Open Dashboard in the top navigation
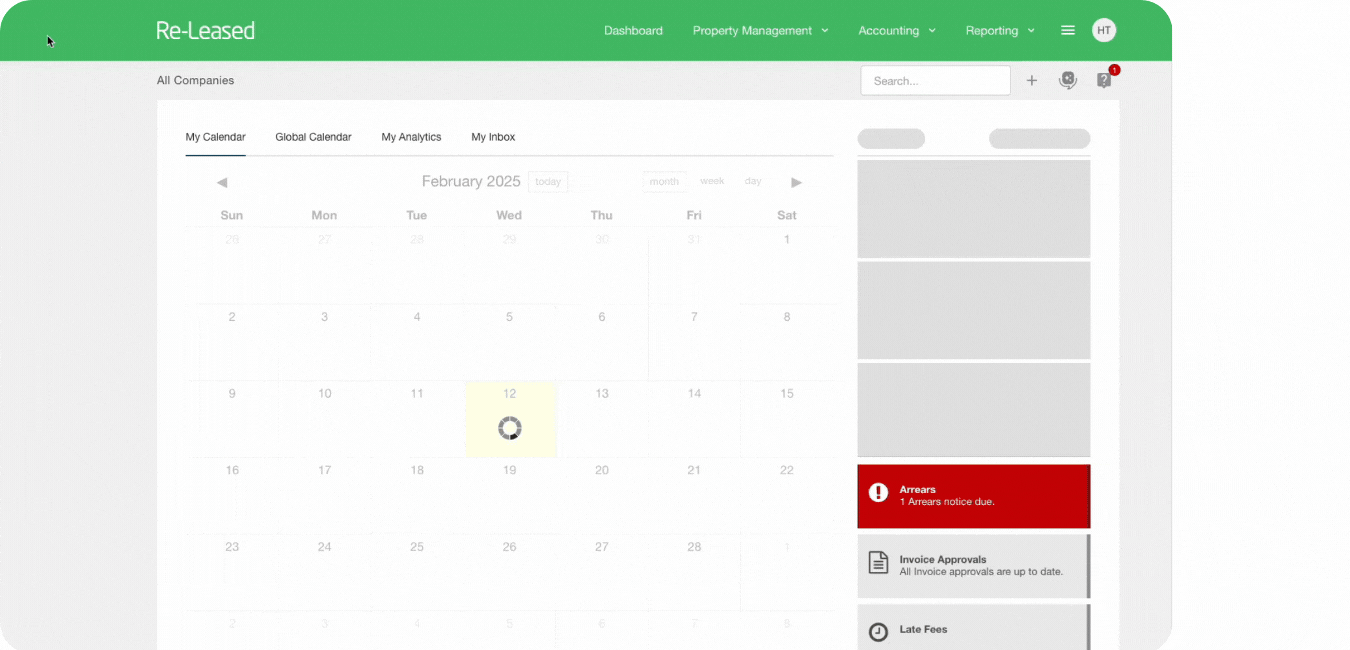The width and height of the screenshot is (1350, 650). [633, 31]
